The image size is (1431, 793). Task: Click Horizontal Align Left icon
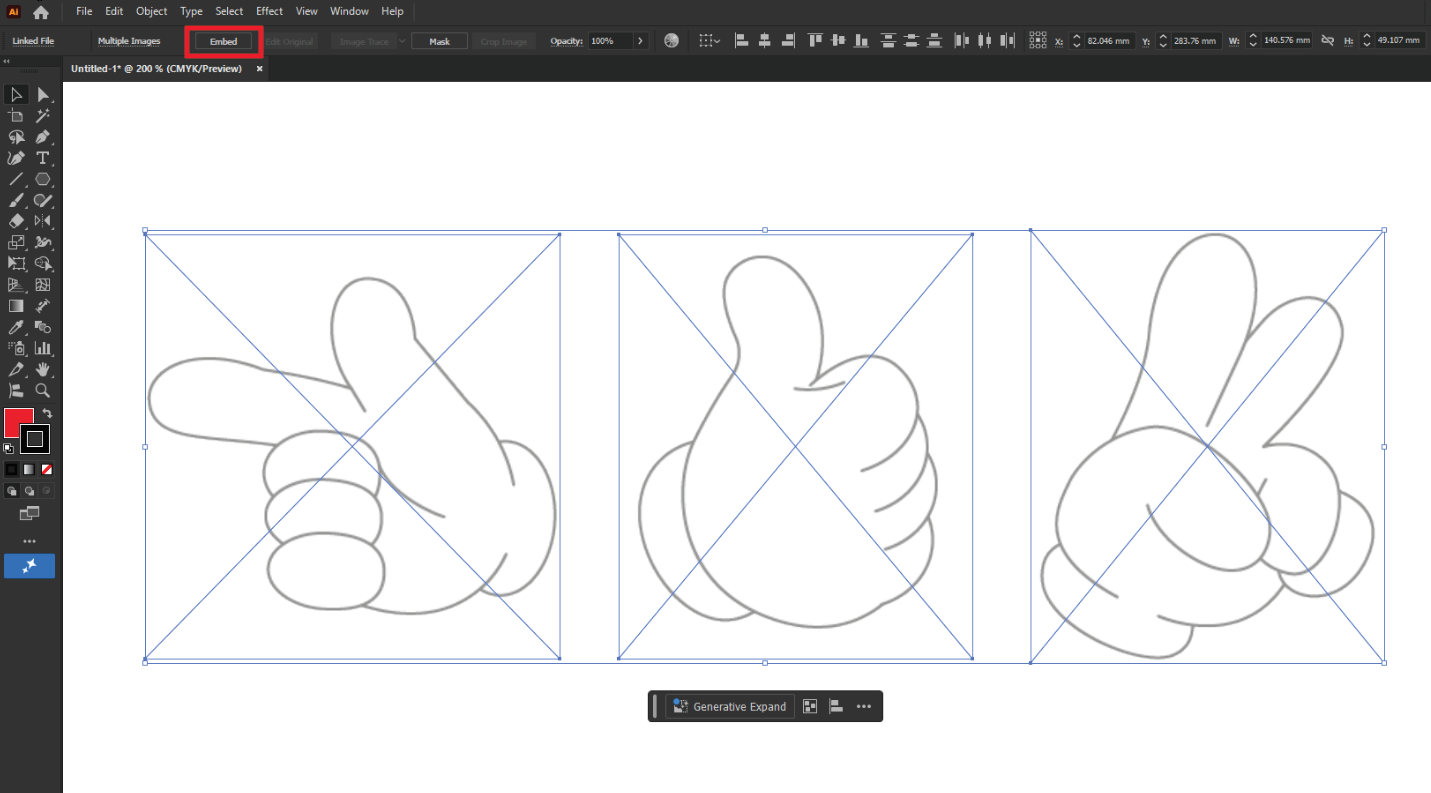pyautogui.click(x=742, y=41)
